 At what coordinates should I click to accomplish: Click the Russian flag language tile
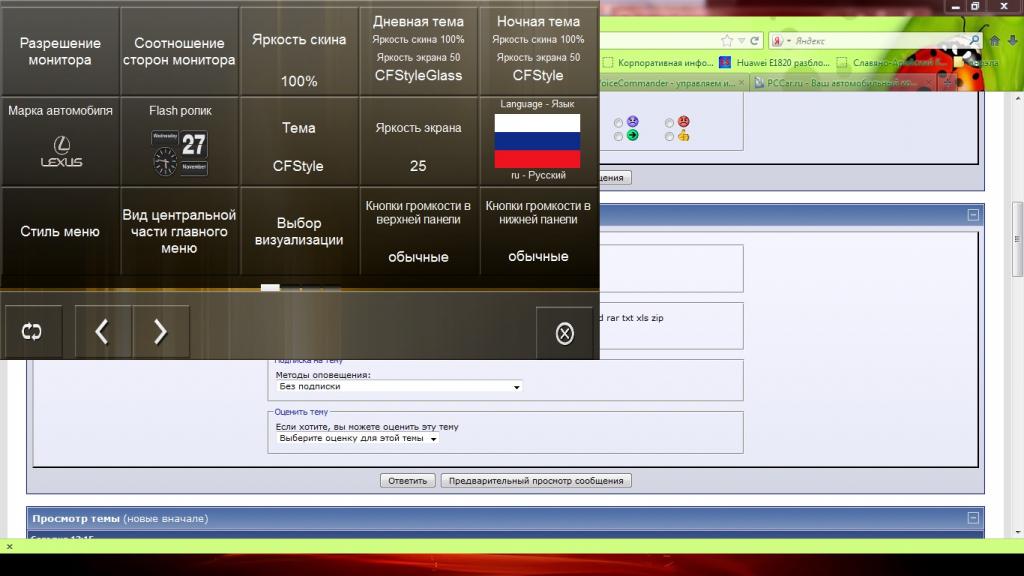coord(538,141)
